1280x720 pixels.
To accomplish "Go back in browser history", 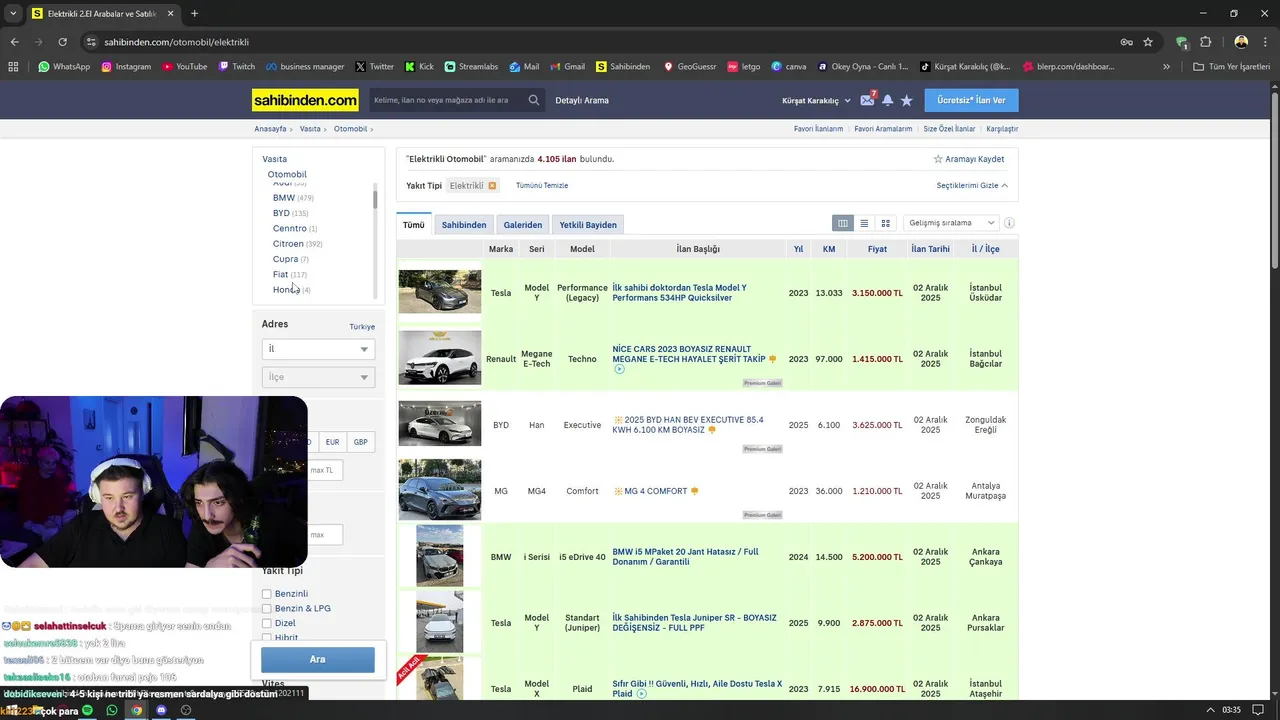I will 14,42.
